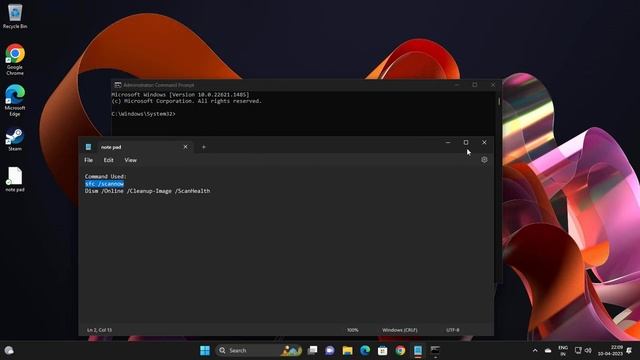The height and width of the screenshot is (360, 640).
Task: Open Task View from taskbar
Action: pyautogui.click(x=312, y=350)
